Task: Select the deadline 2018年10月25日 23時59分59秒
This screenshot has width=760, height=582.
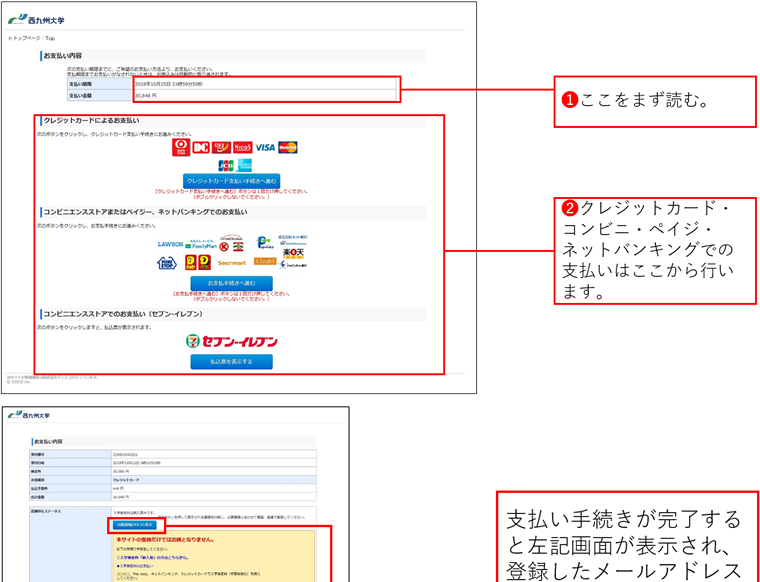Action: coord(169,84)
